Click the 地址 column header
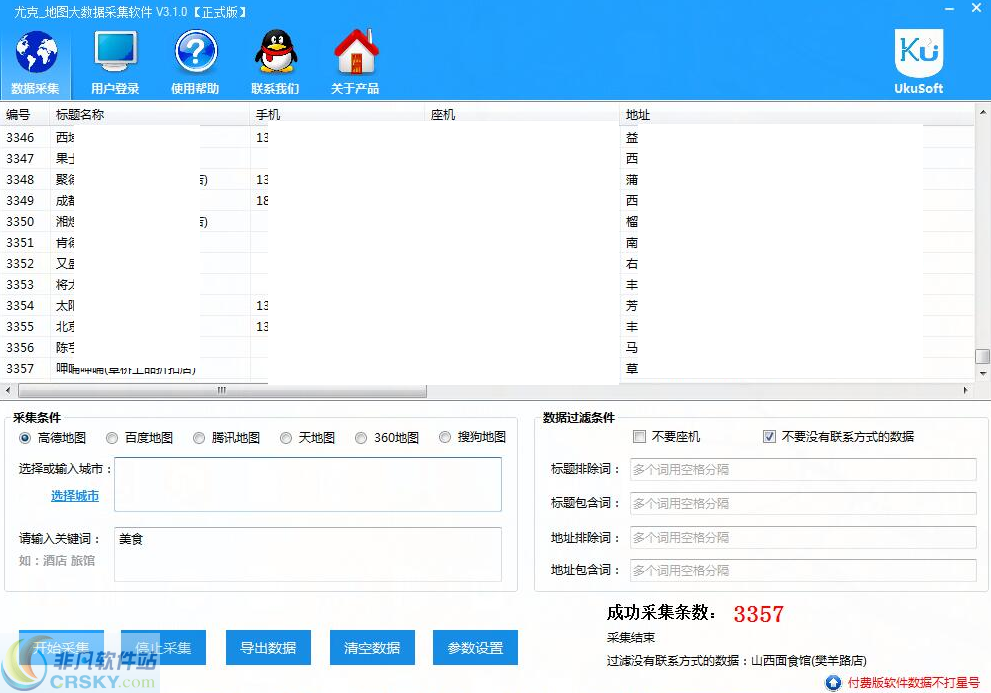The image size is (991, 693). [796, 114]
